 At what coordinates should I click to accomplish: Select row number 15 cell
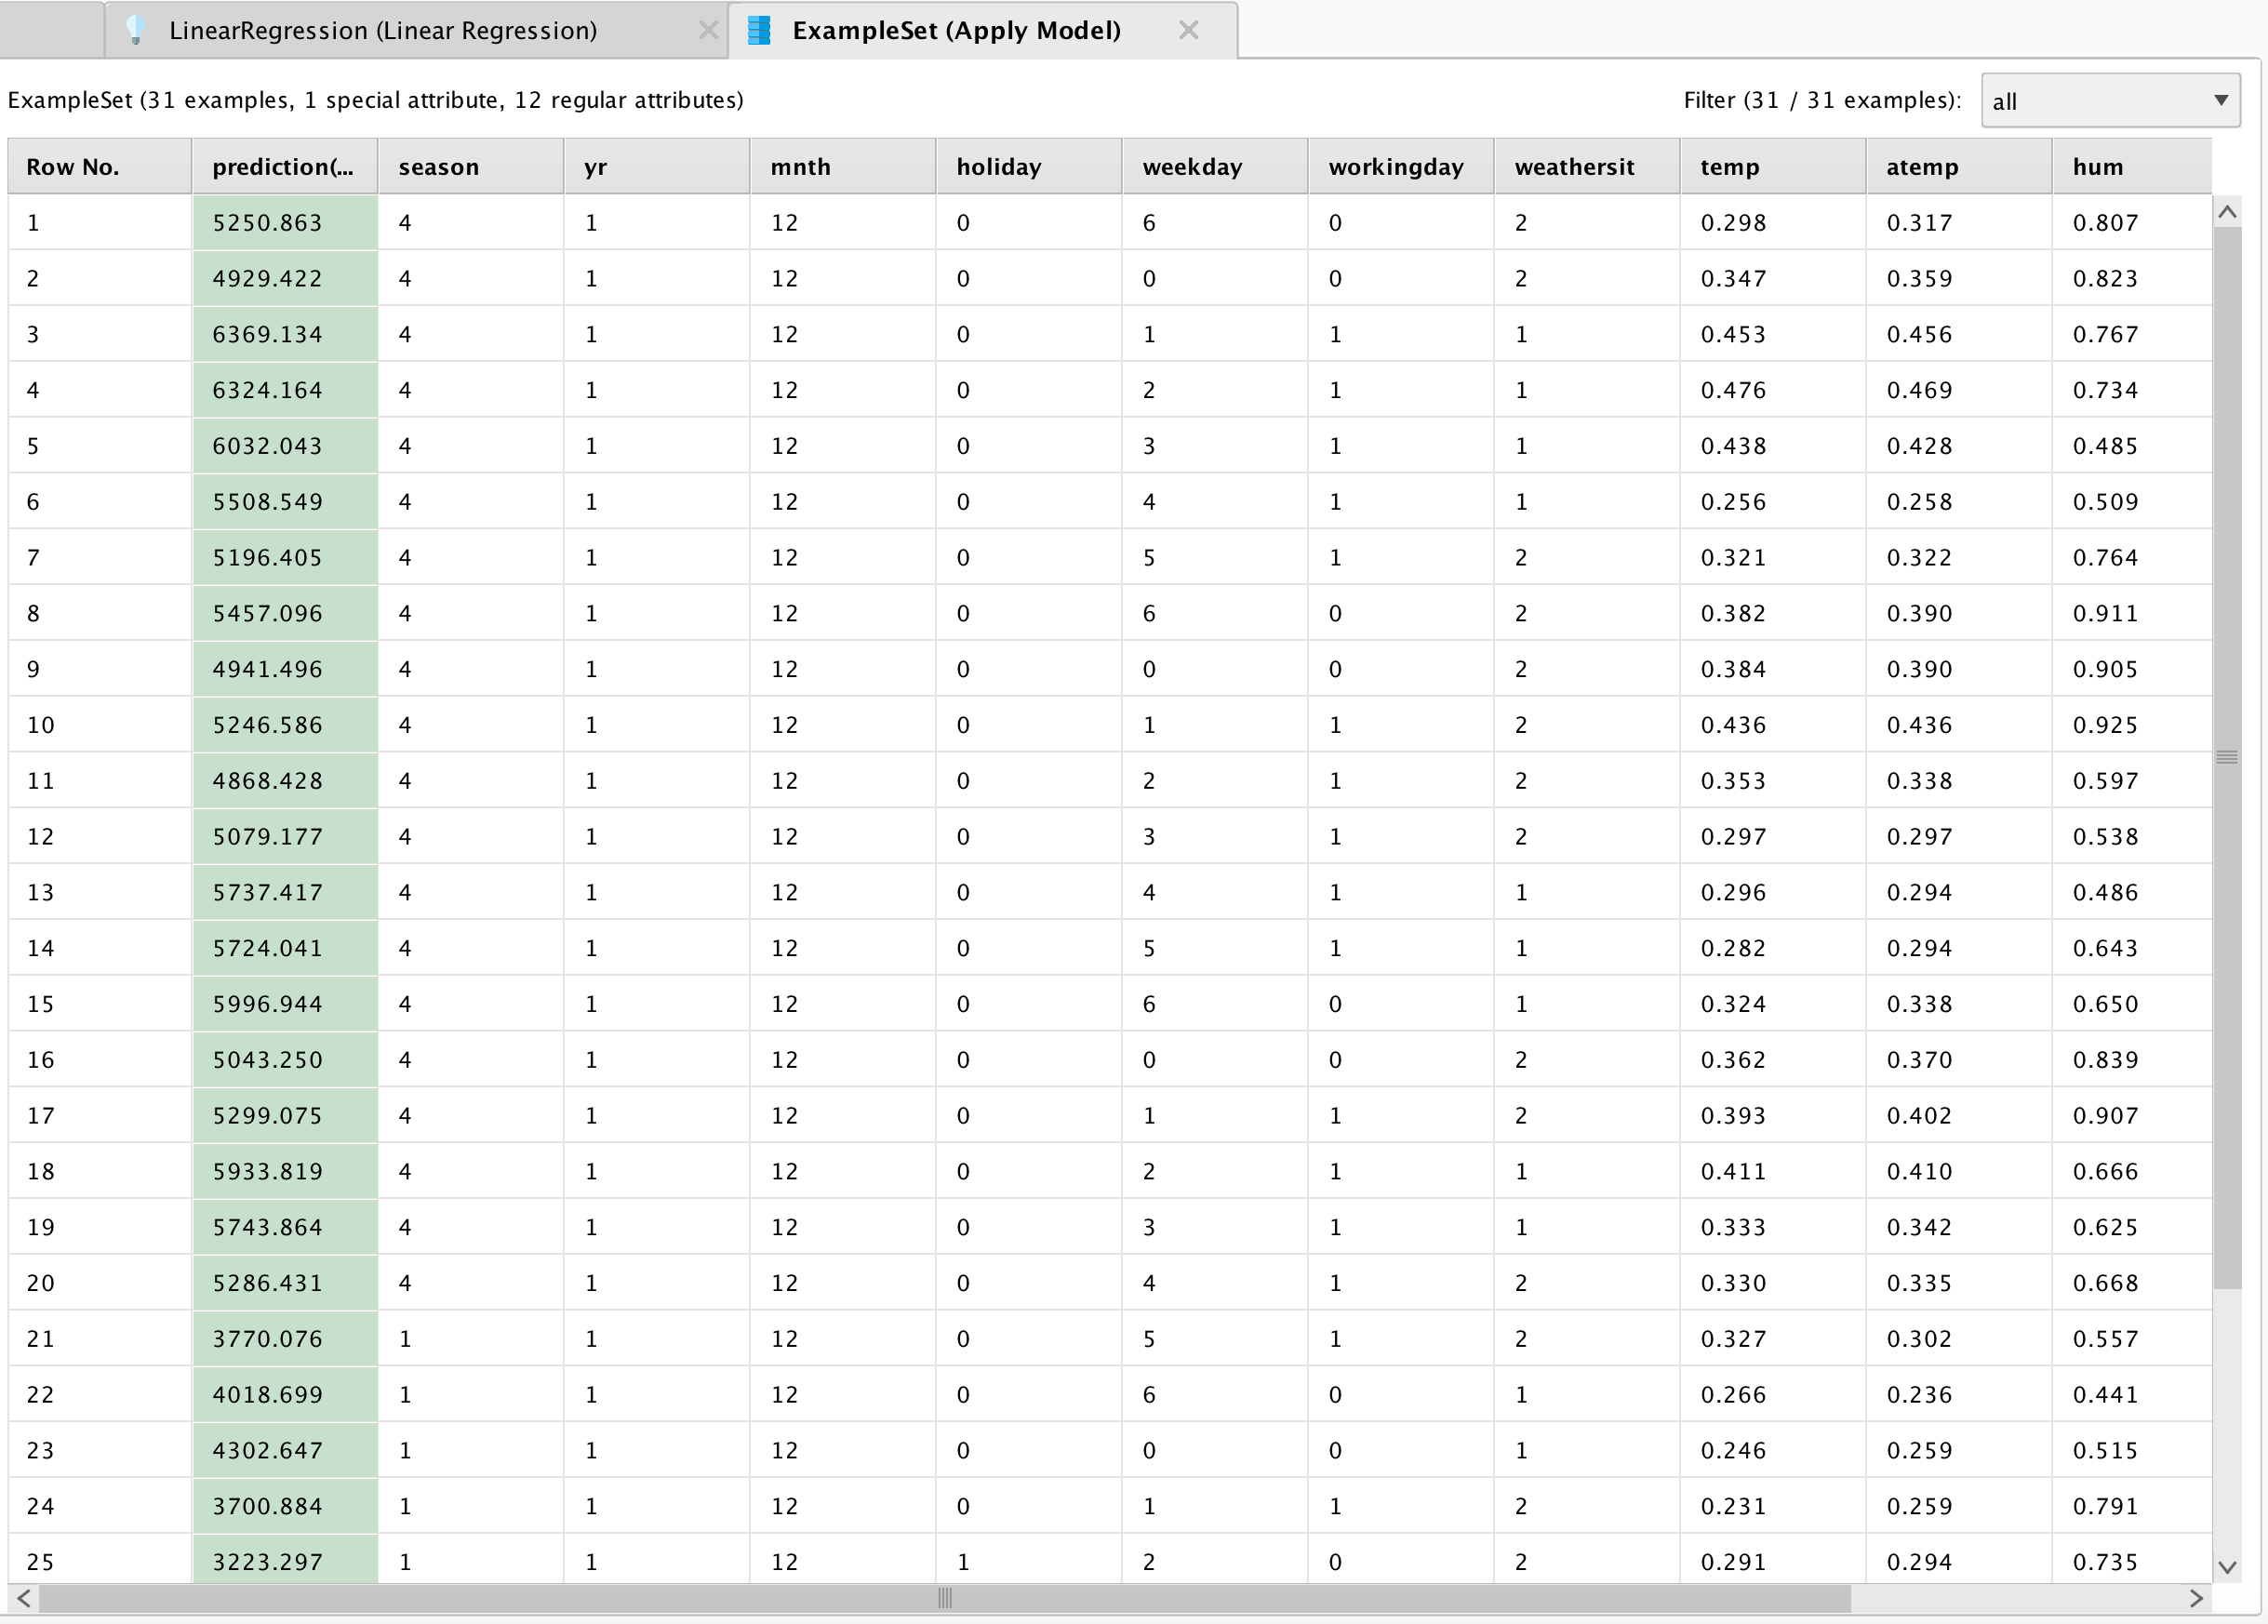(100, 1003)
